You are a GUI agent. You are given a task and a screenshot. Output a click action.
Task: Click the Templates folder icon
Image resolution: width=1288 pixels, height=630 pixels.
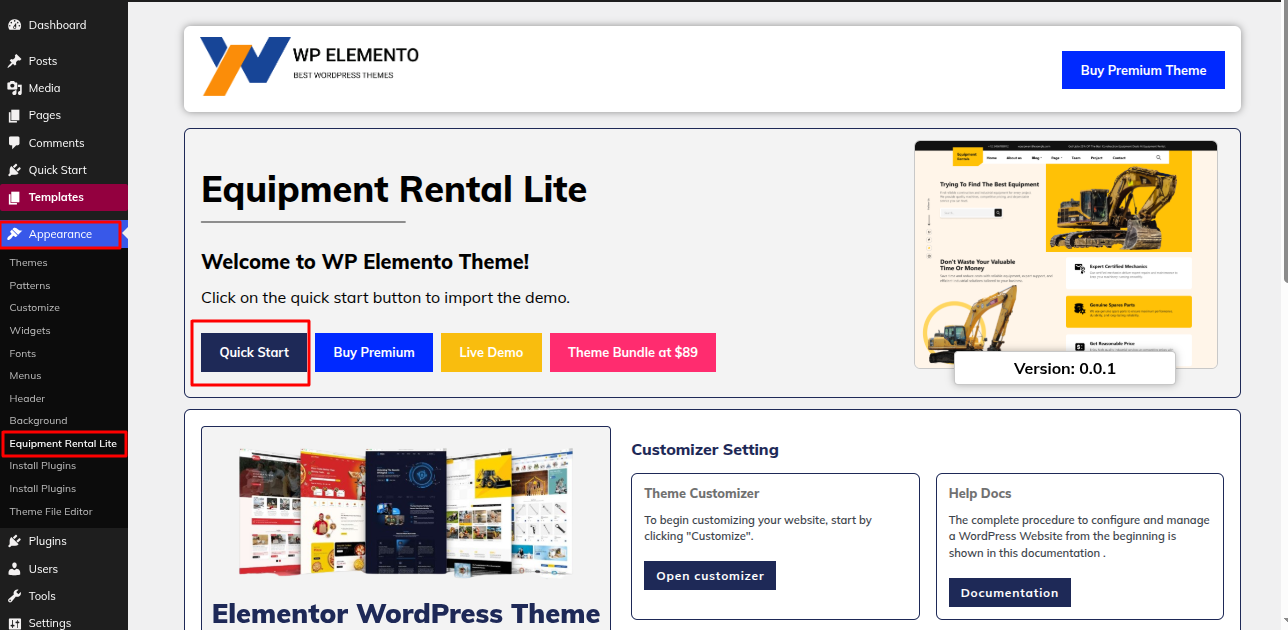[x=15, y=197]
